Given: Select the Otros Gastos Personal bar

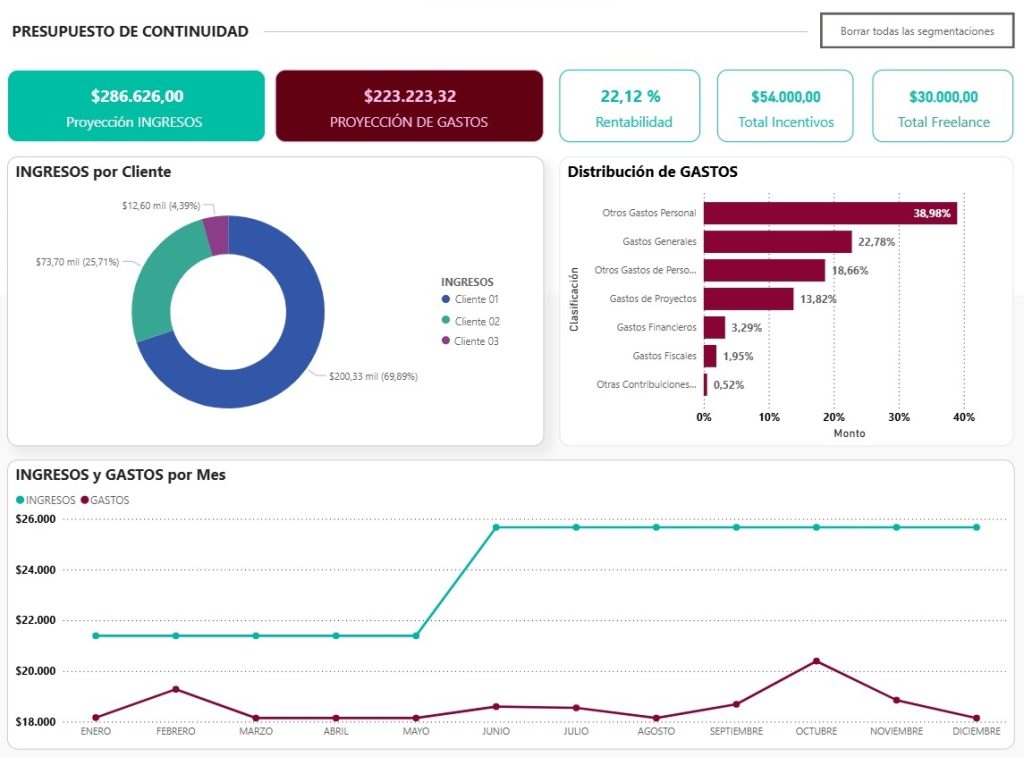Looking at the screenshot, I should 829,213.
